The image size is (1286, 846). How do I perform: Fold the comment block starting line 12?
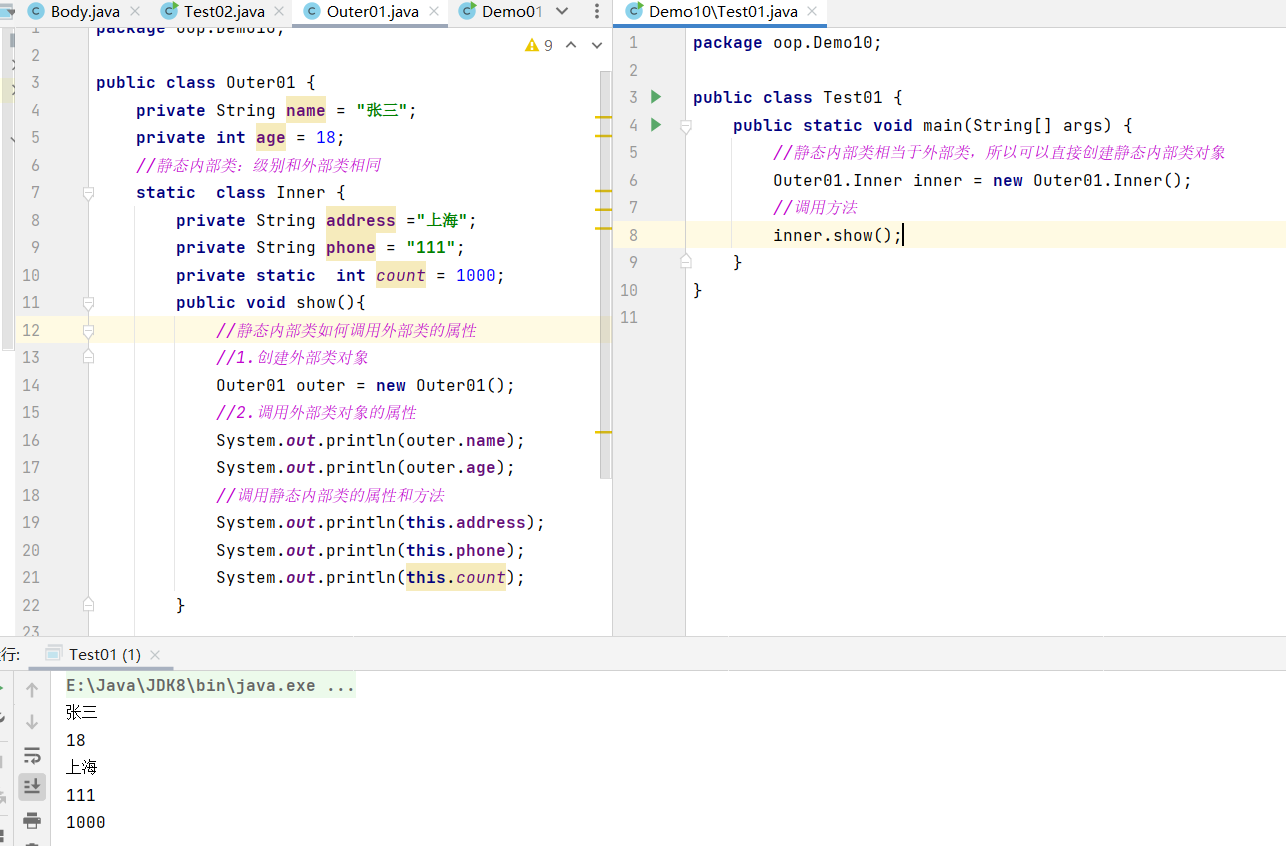point(88,330)
